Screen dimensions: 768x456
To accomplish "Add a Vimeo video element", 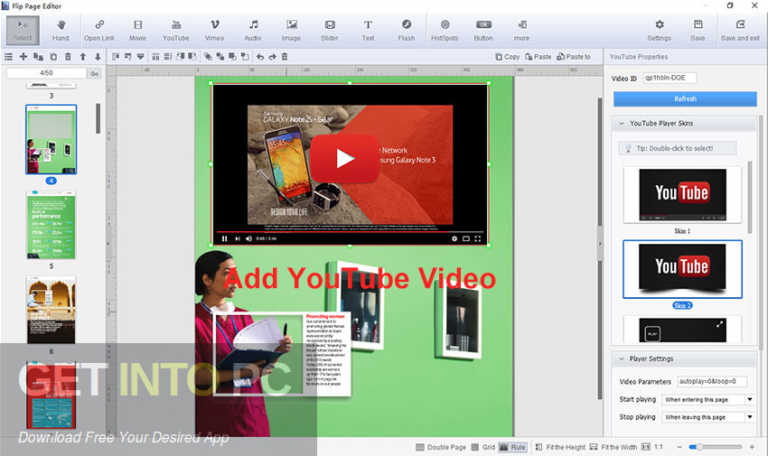I will pyautogui.click(x=215, y=30).
